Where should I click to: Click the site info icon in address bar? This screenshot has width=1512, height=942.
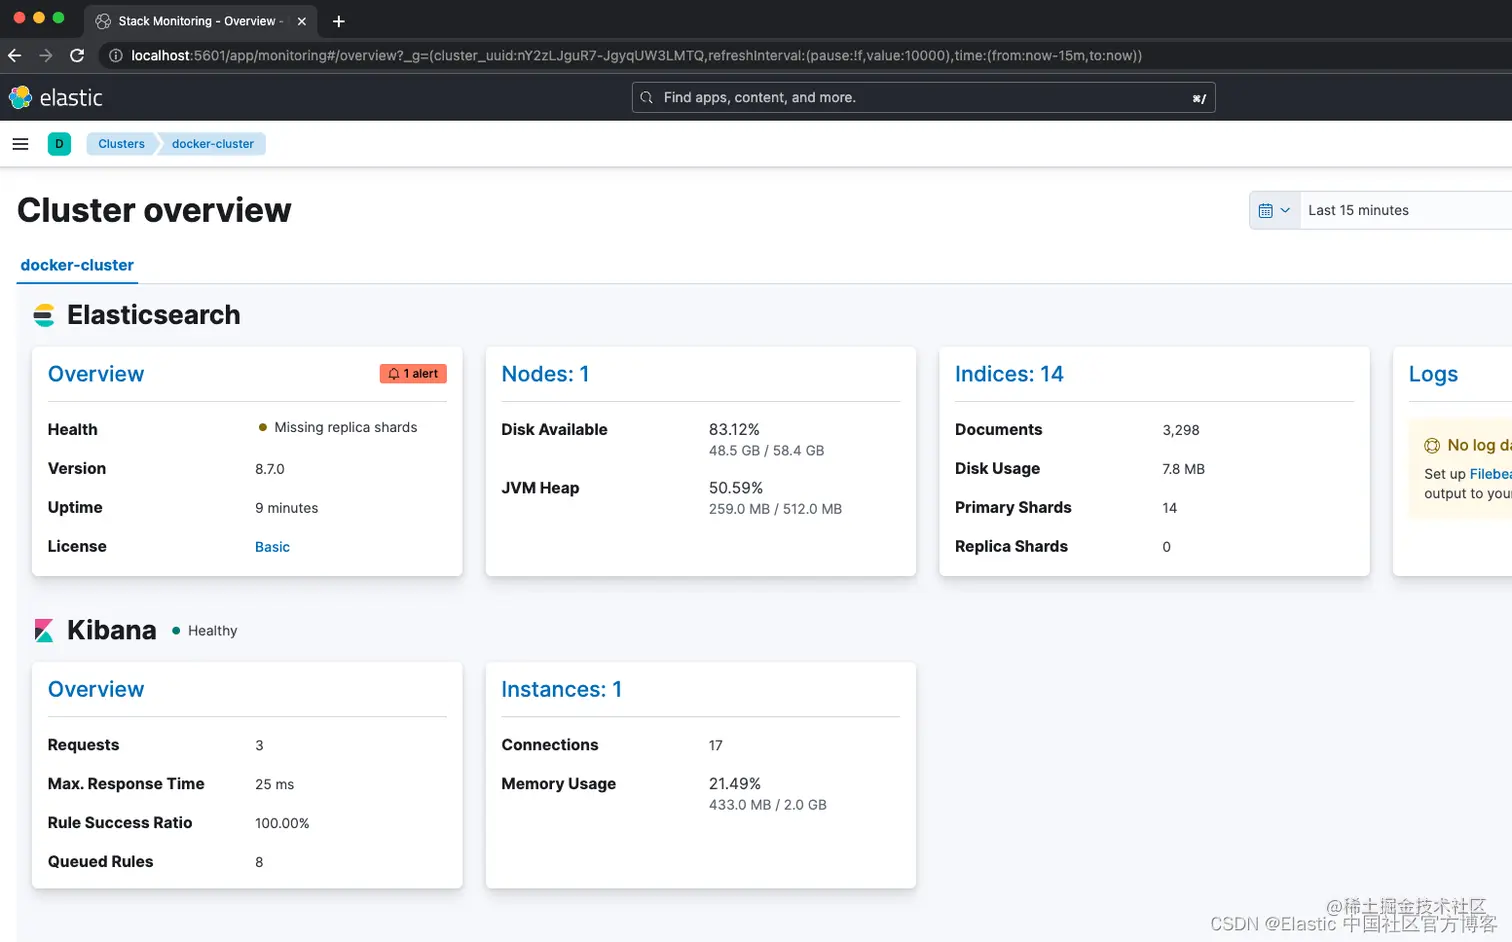[115, 55]
